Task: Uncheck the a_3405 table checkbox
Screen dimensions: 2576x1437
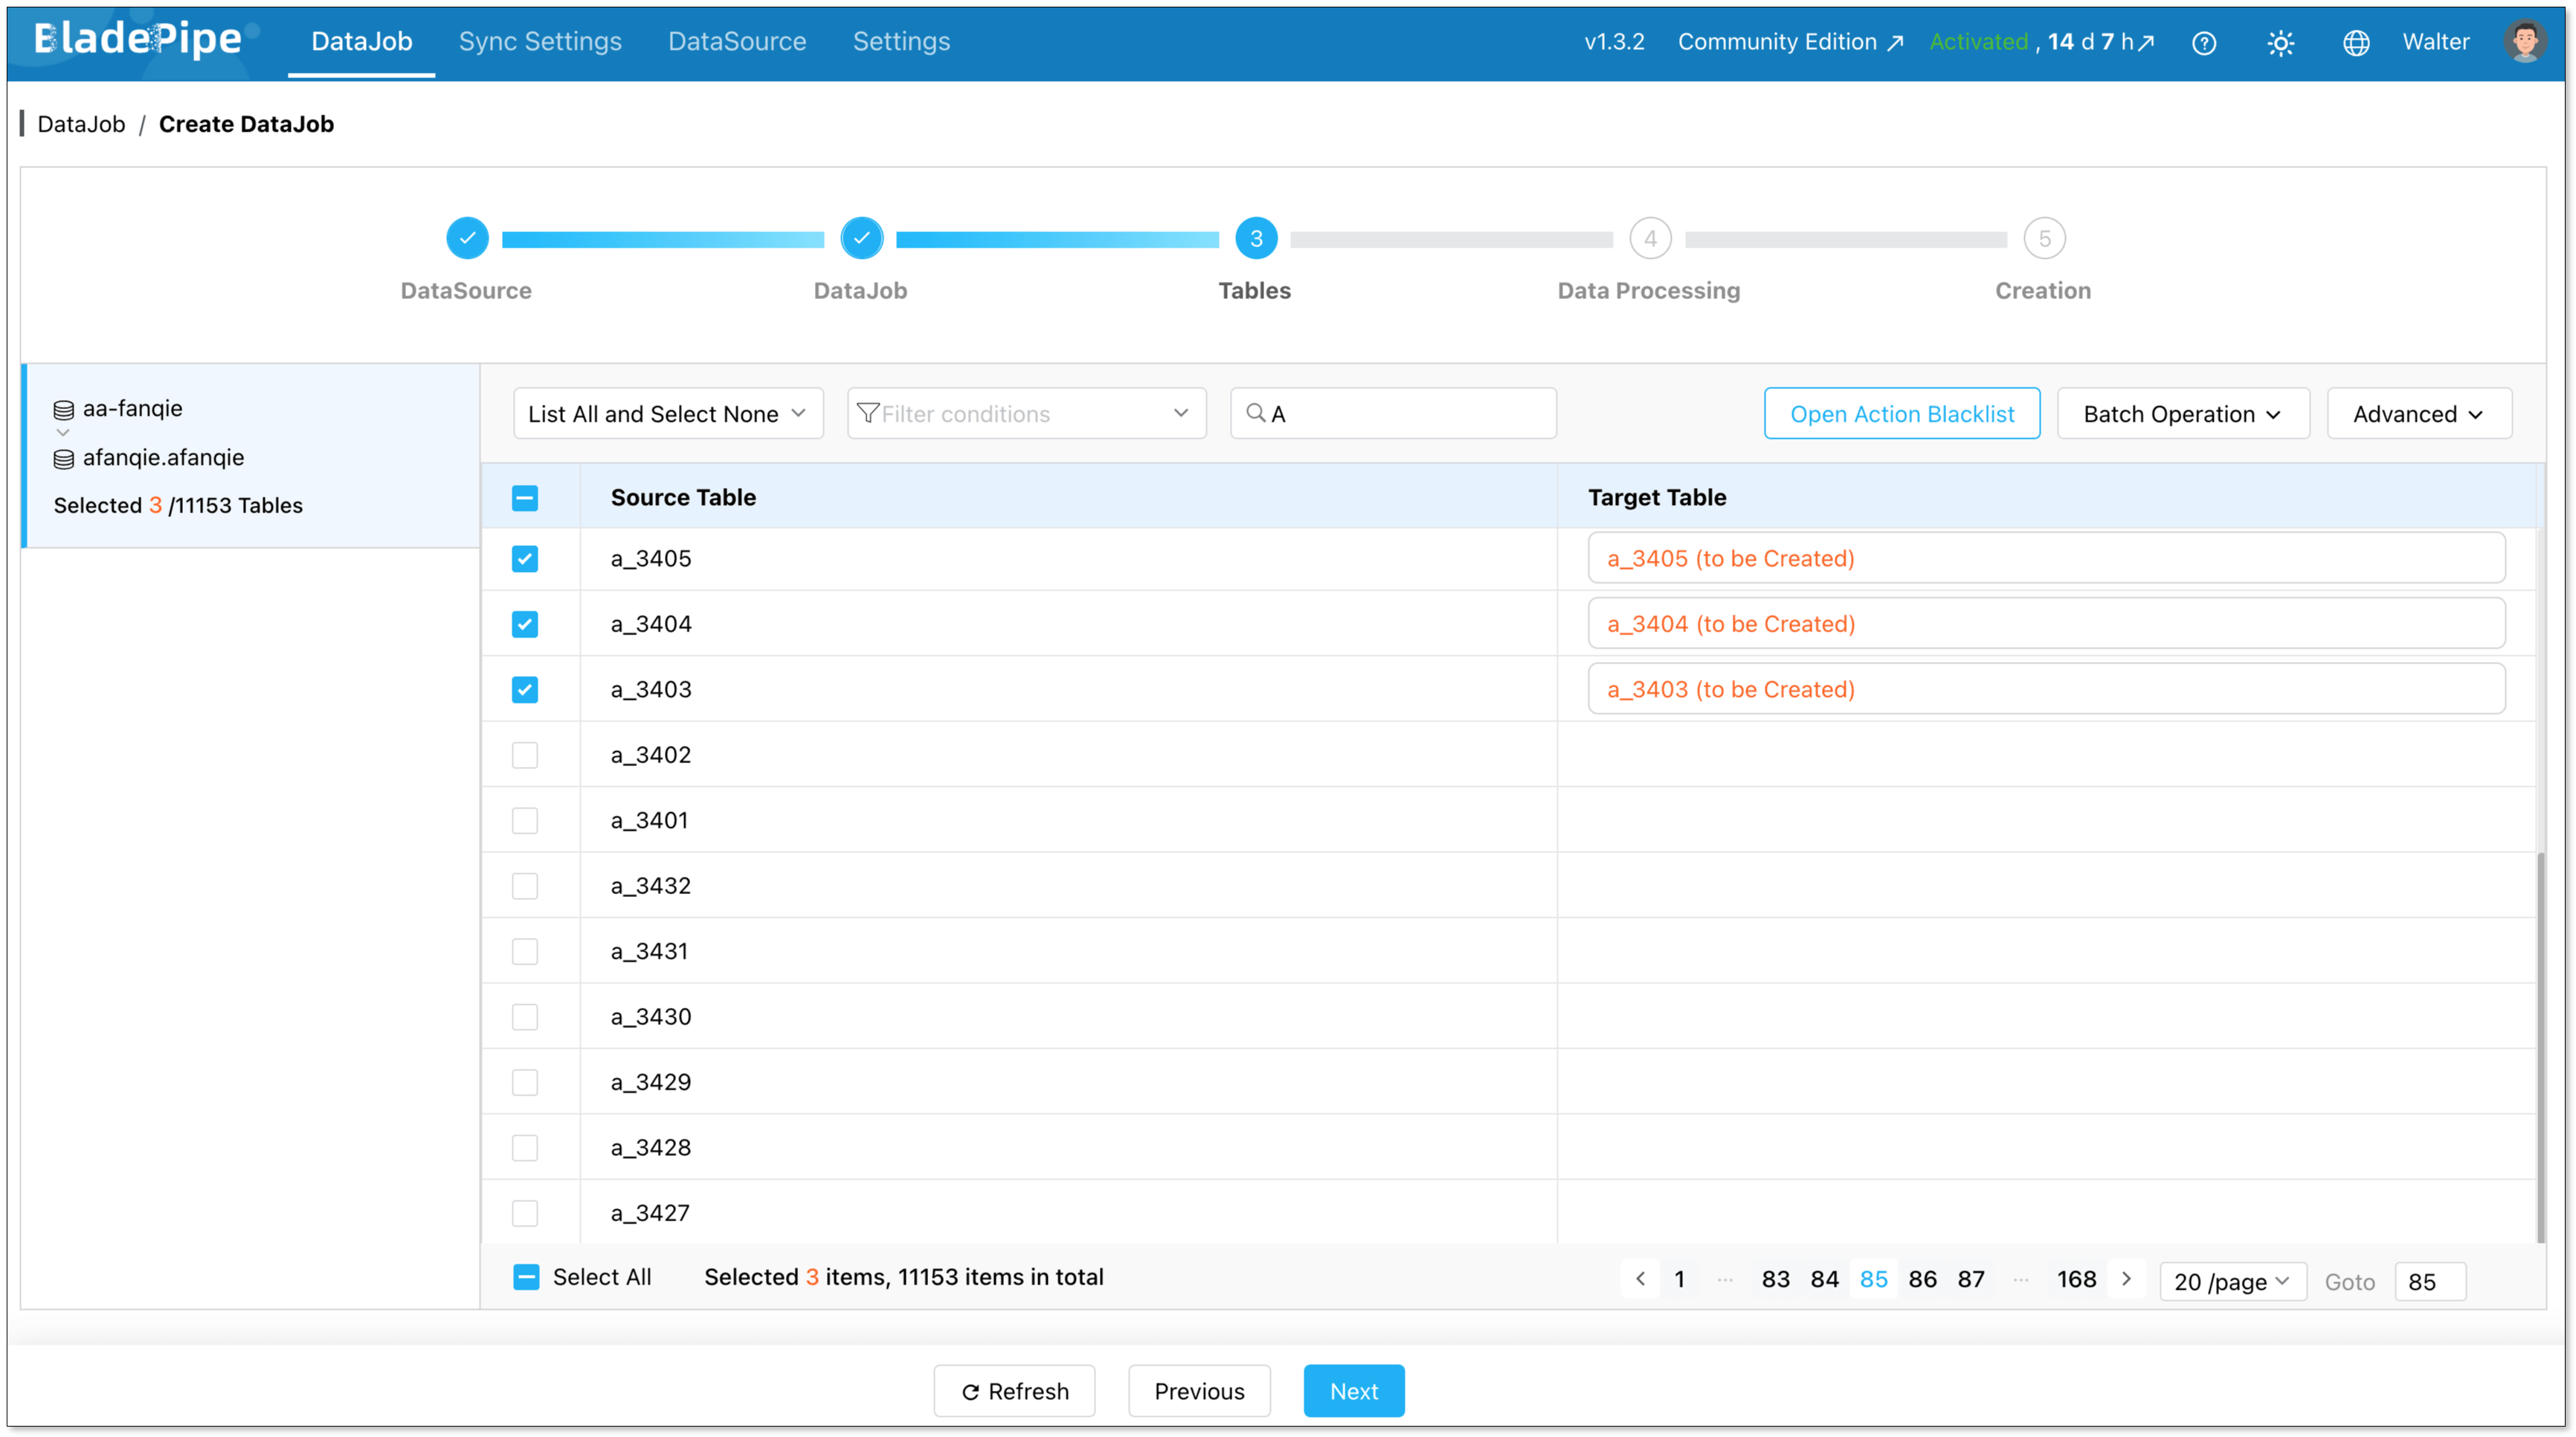Action: pyautogui.click(x=525, y=558)
